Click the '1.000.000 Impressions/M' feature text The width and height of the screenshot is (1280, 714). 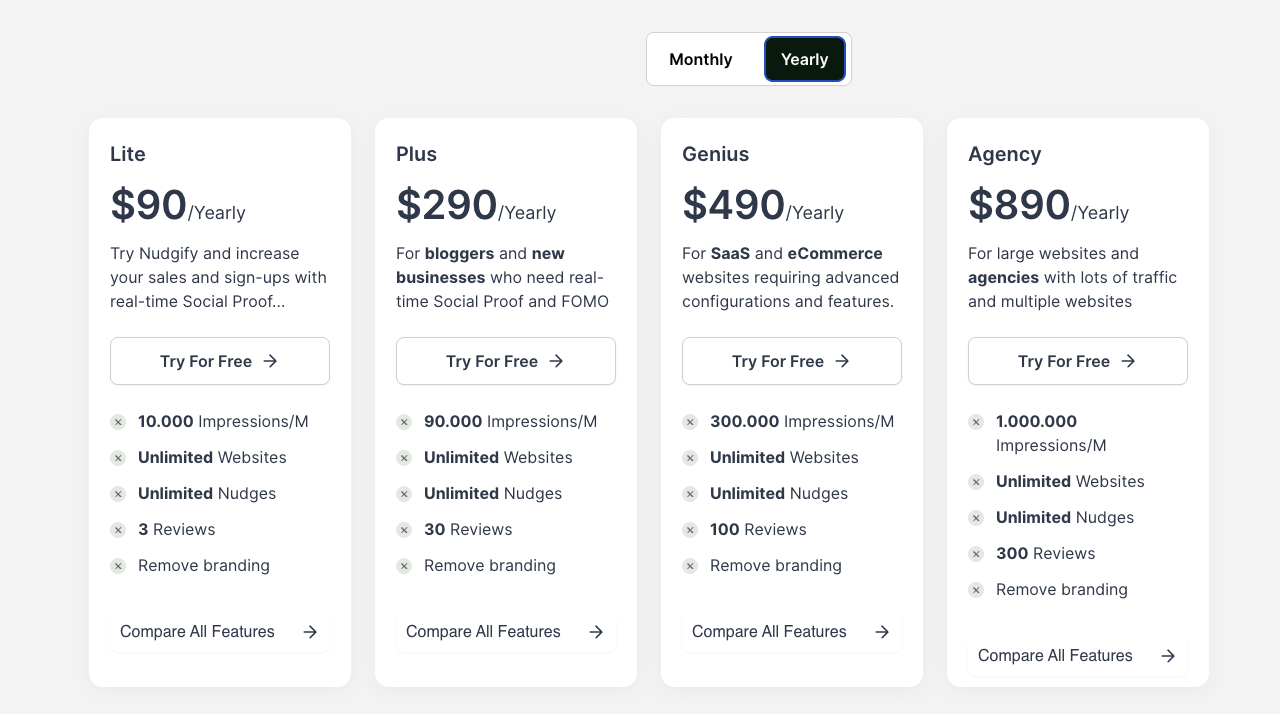[x=1051, y=434]
